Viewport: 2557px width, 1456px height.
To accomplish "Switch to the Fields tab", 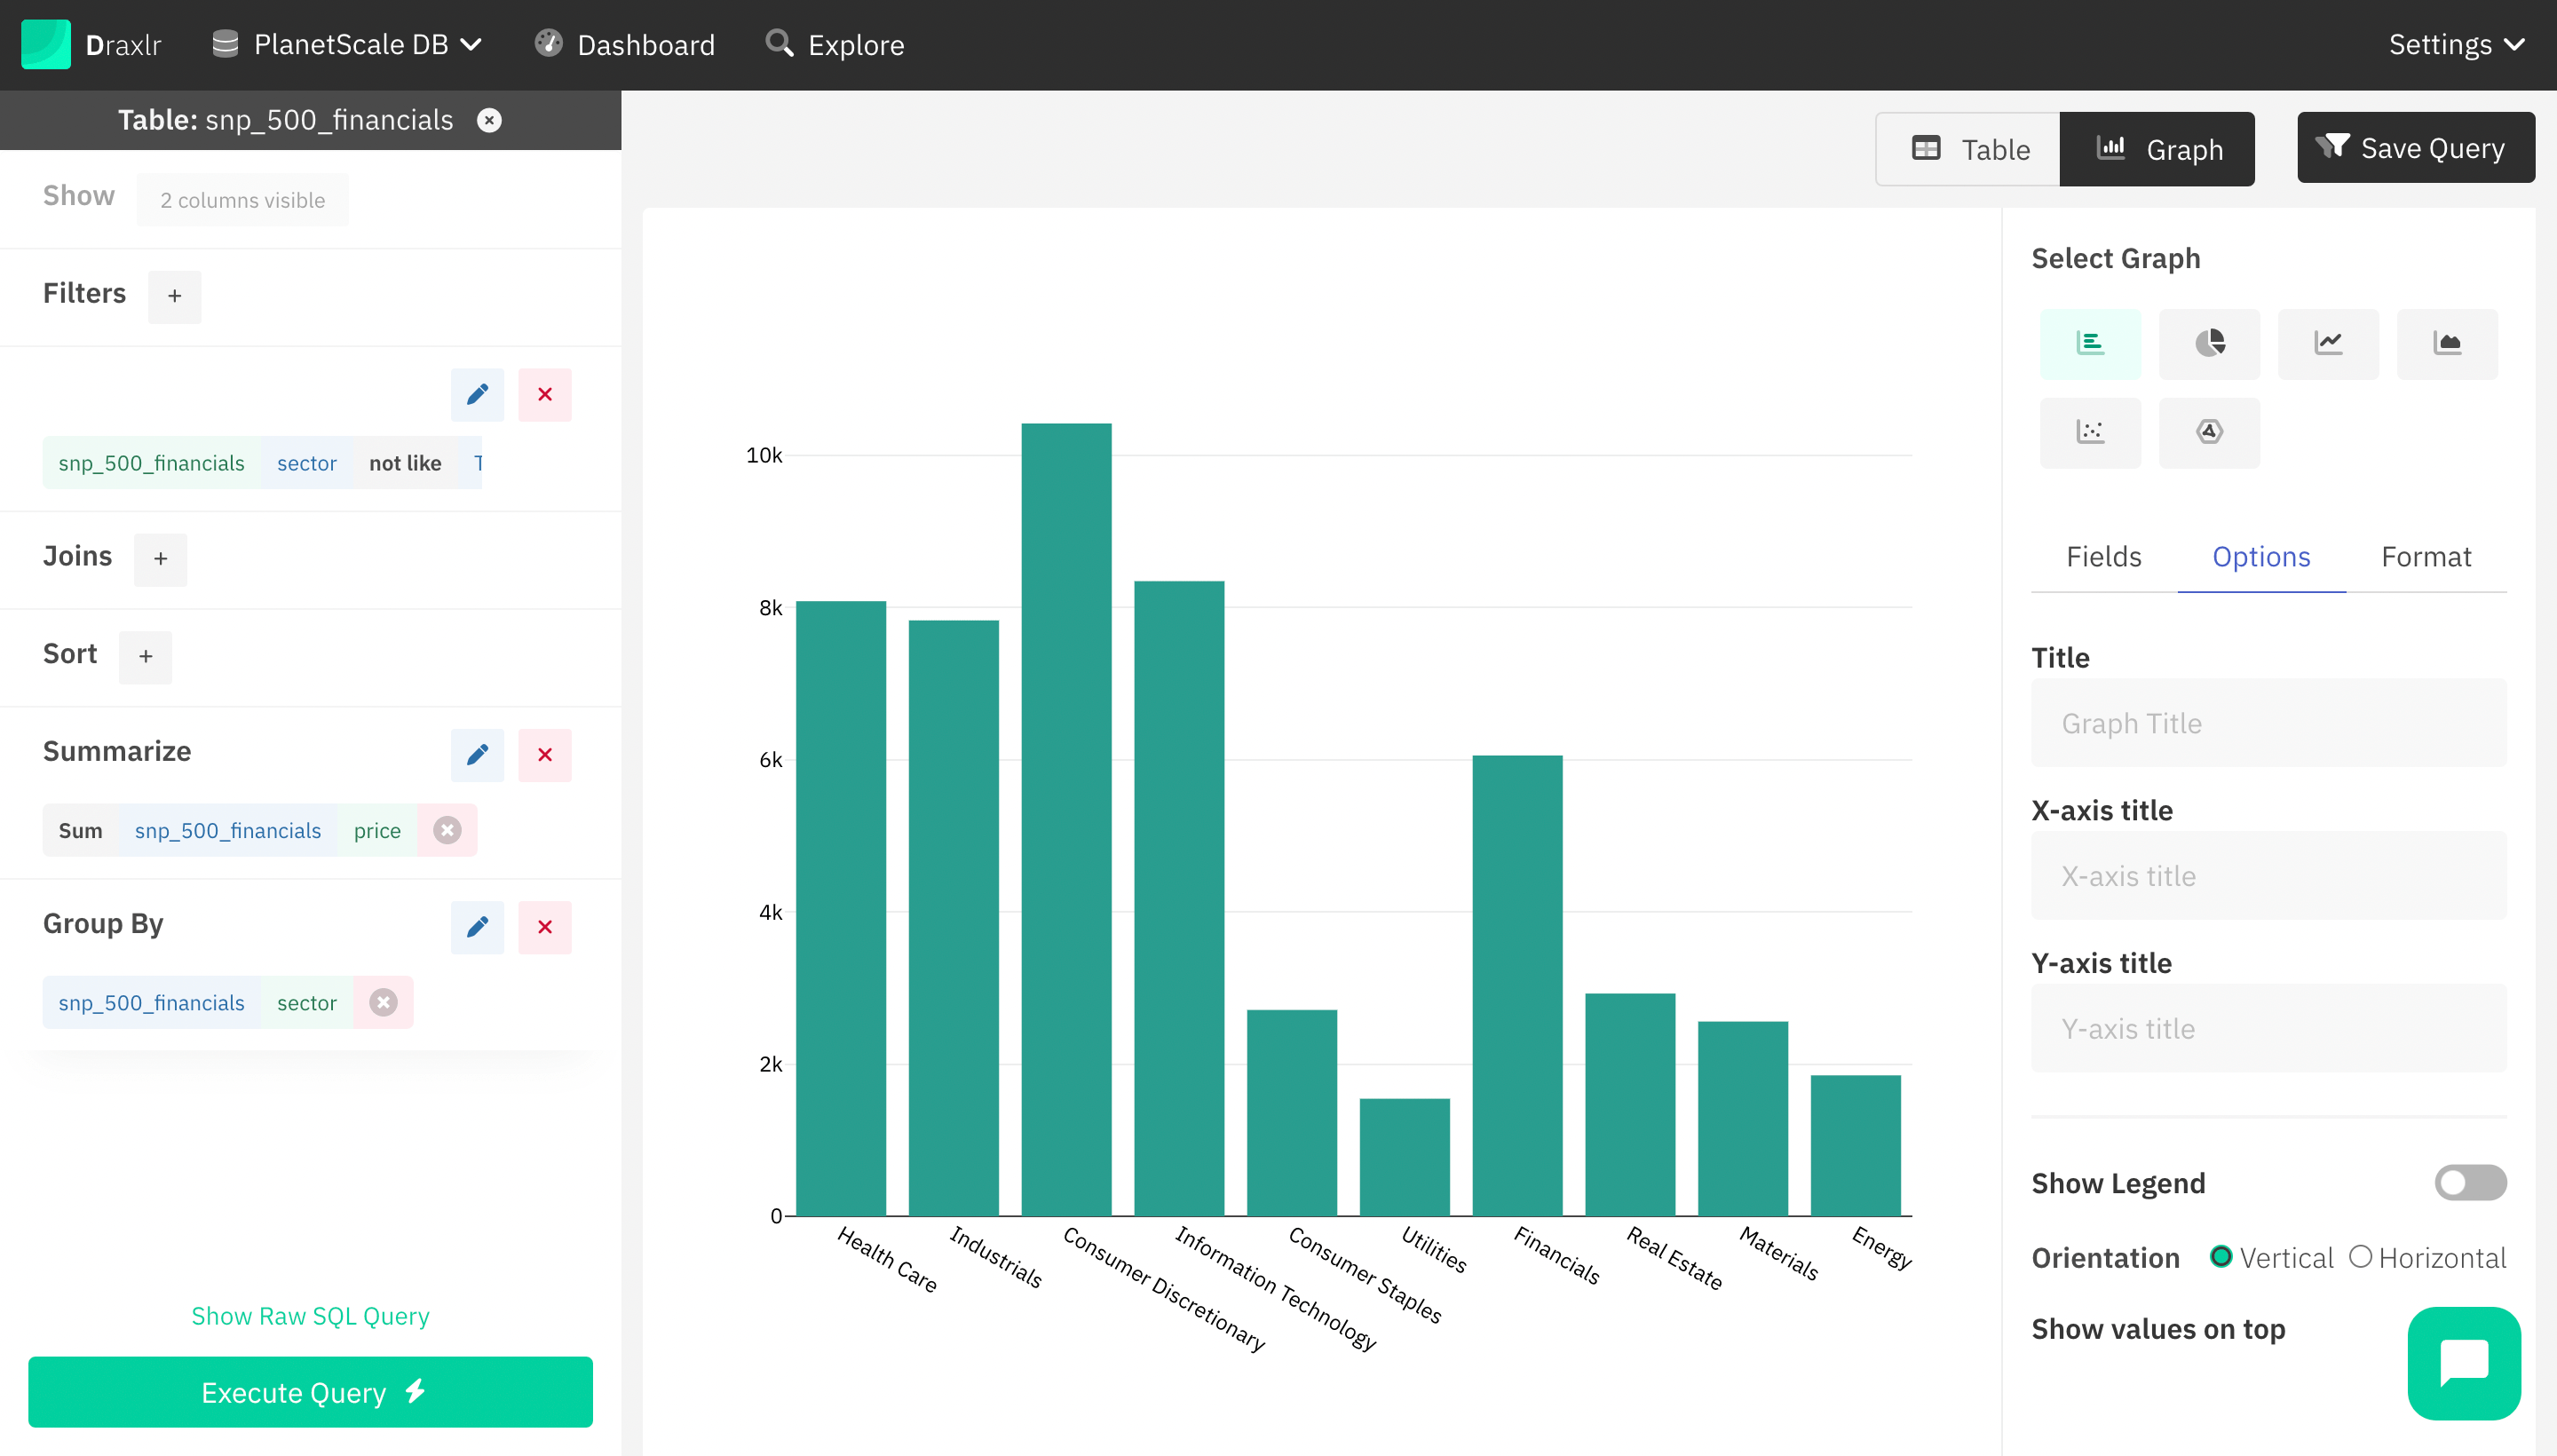I will pos(2106,557).
